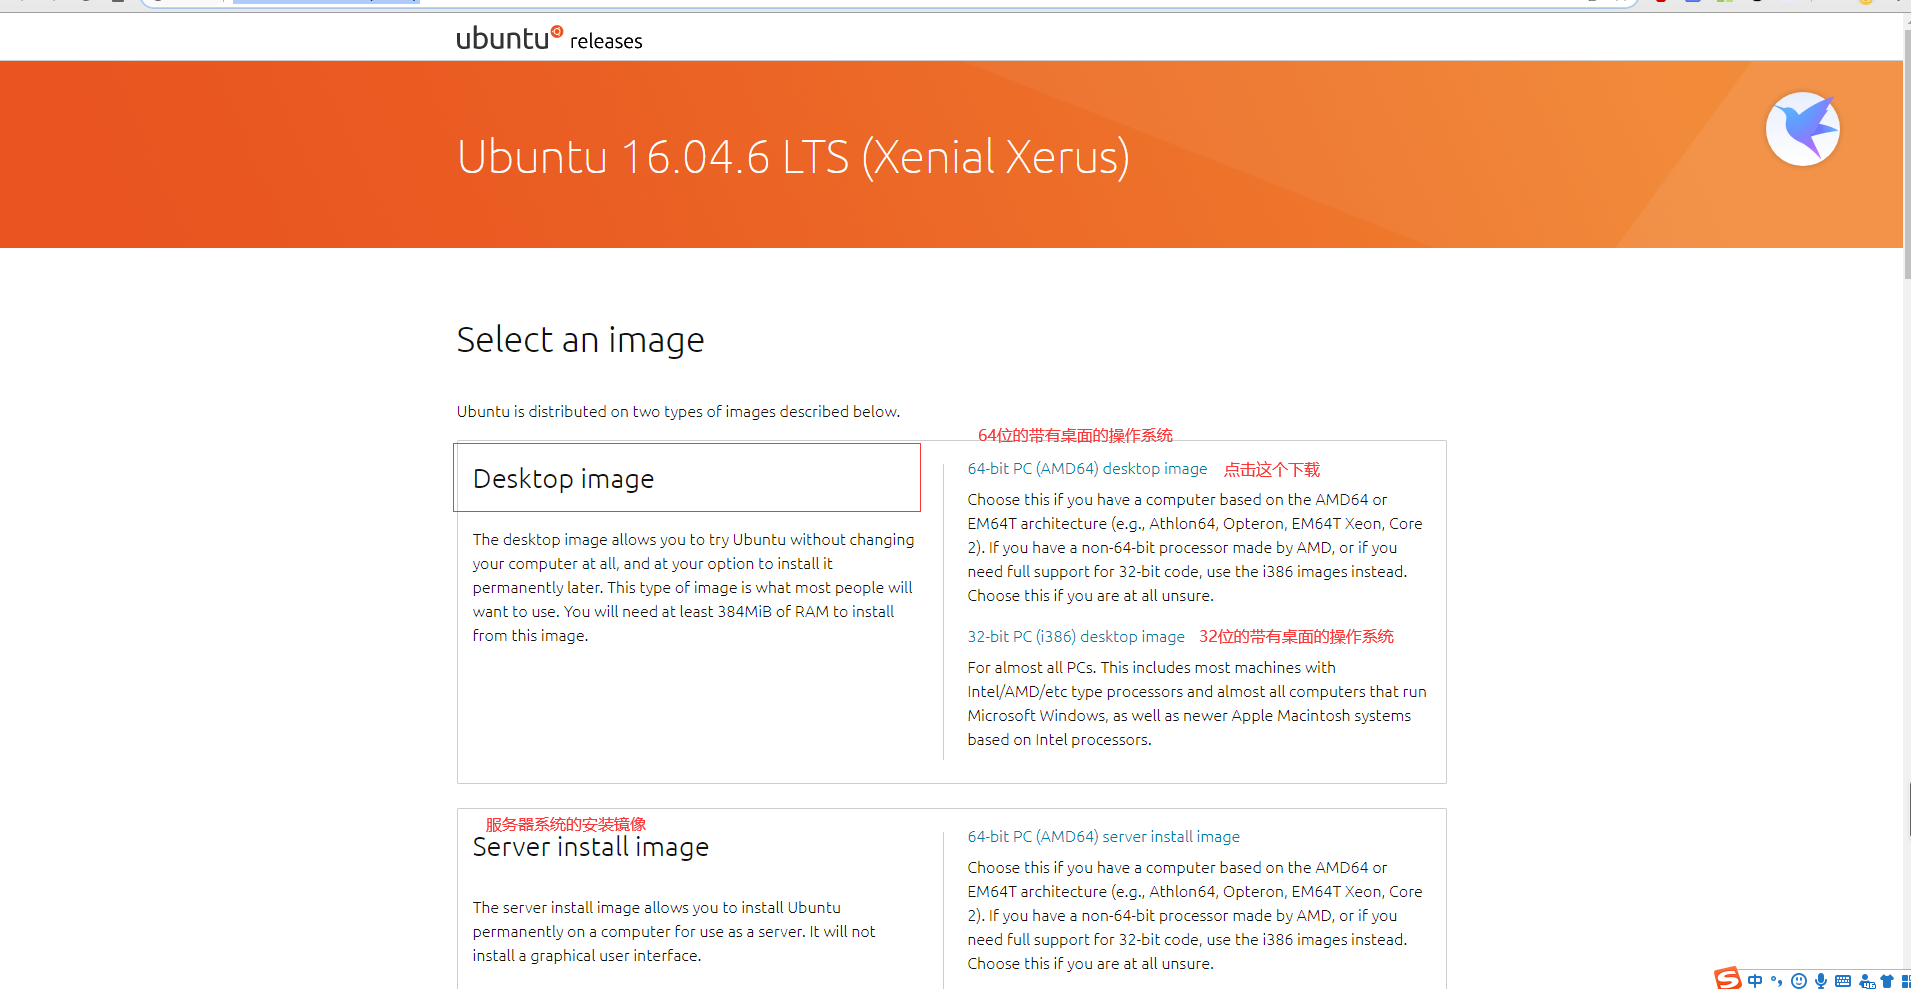Screen dimensions: 1911x989
Task: Open the 64-bit PC (AMD64) desktop image link
Action: pyautogui.click(x=1087, y=468)
